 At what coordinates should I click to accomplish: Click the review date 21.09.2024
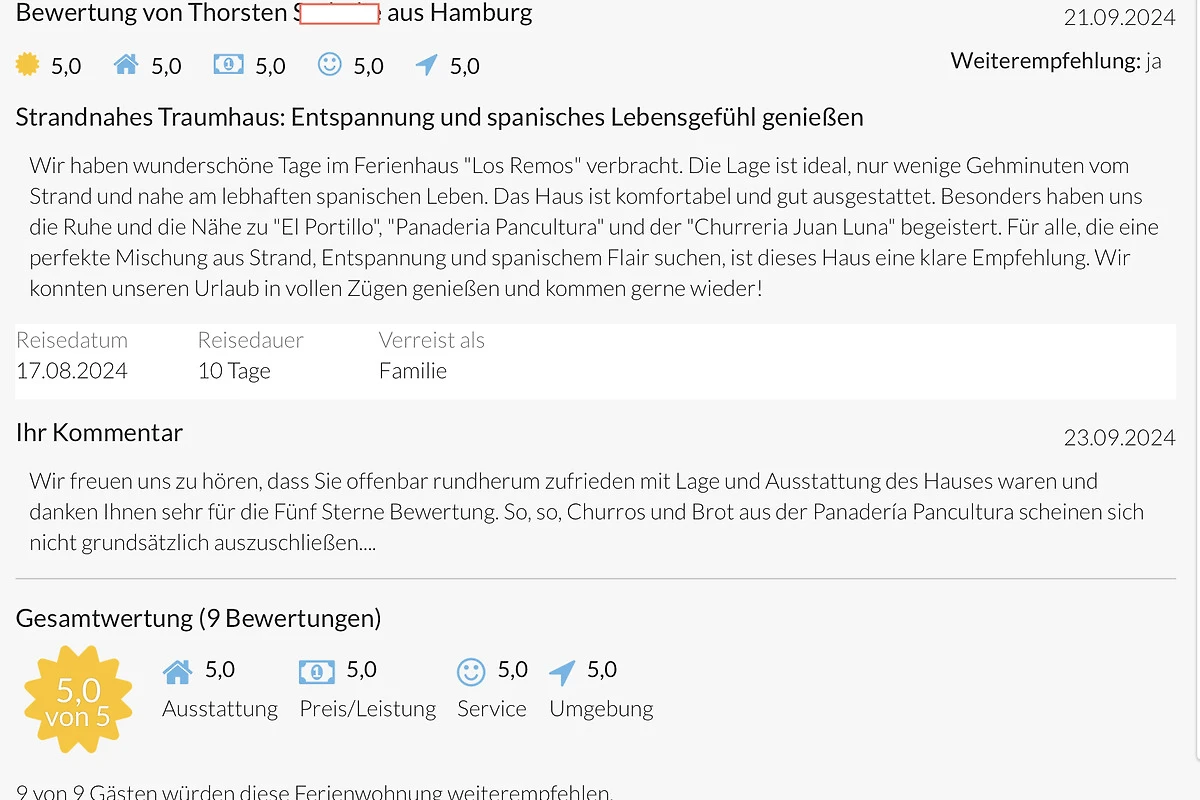tap(1120, 17)
